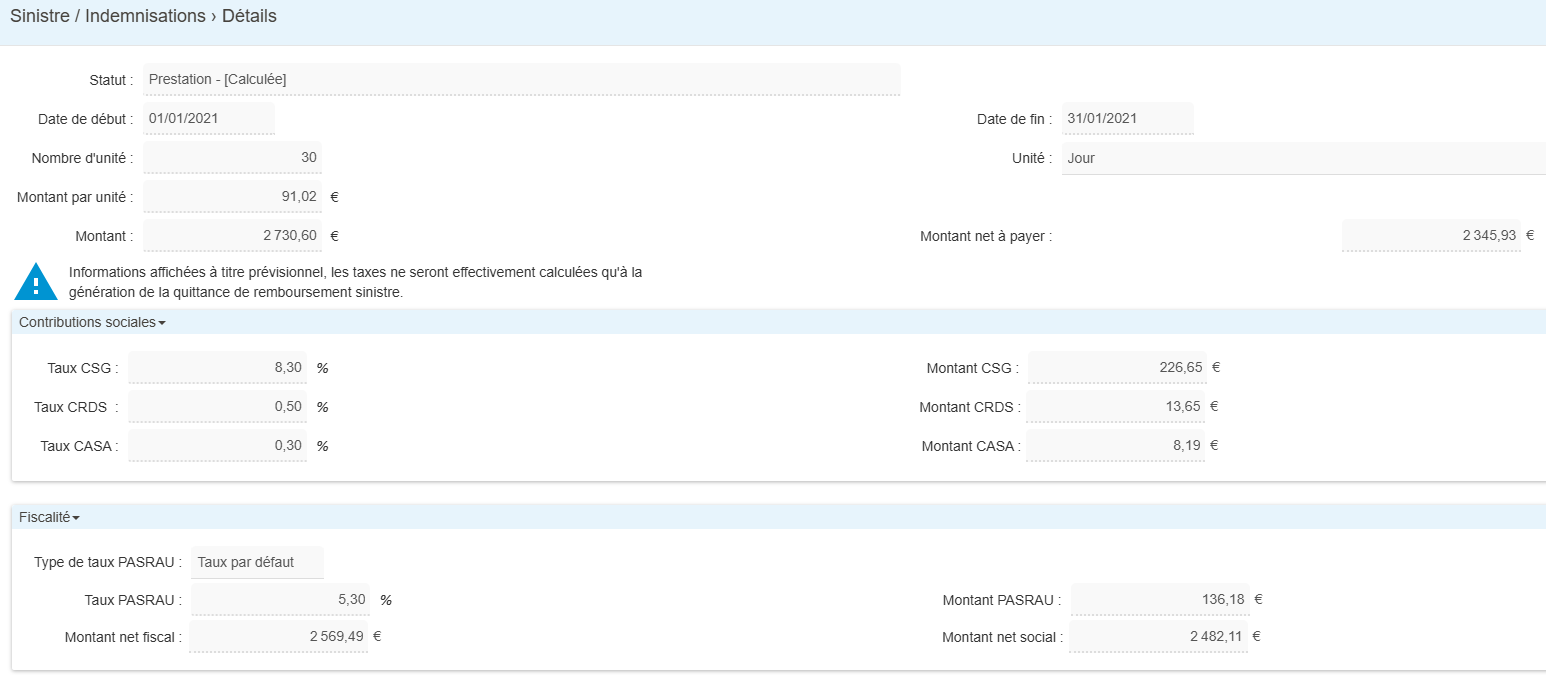
Task: Collapse the Contributions sociales section
Action: (92, 323)
